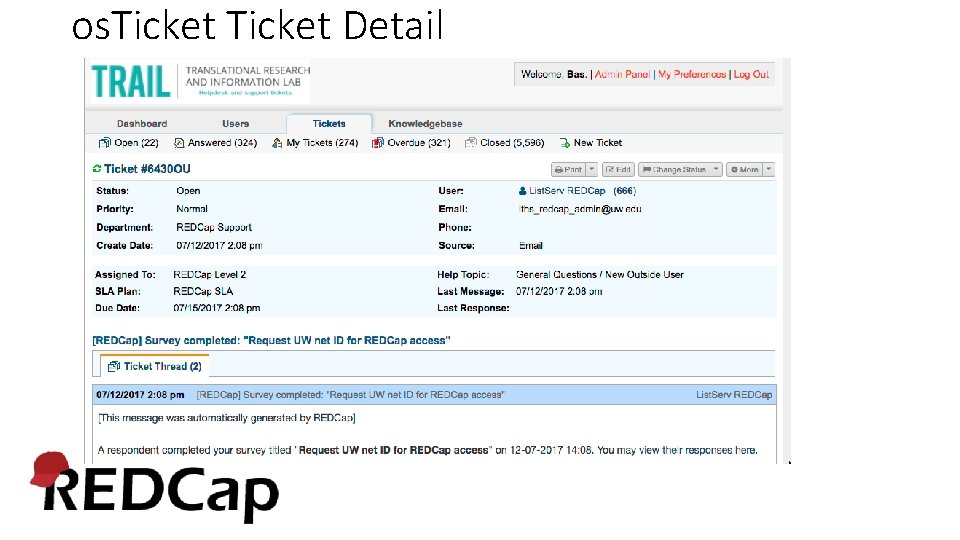Open the Dashboard tab

(x=142, y=124)
